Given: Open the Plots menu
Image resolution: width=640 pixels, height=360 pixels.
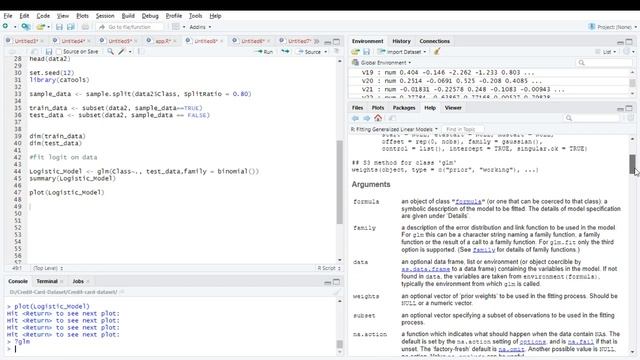Looking at the screenshot, I should click(x=82, y=16).
